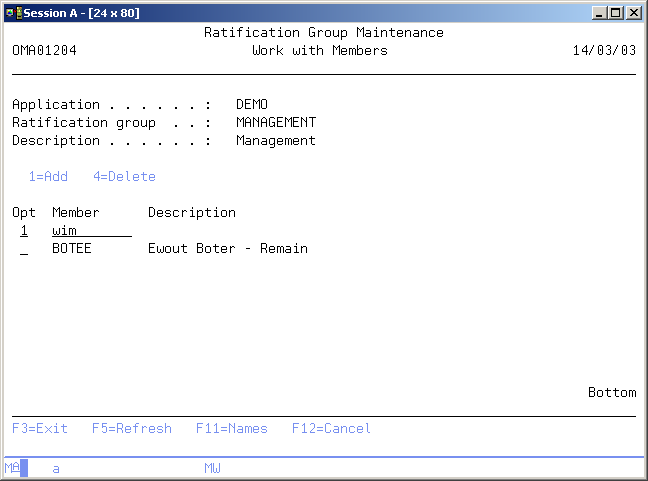Click the MW indicator in status bar
Viewport: 648px width, 481px height.
(x=212, y=468)
